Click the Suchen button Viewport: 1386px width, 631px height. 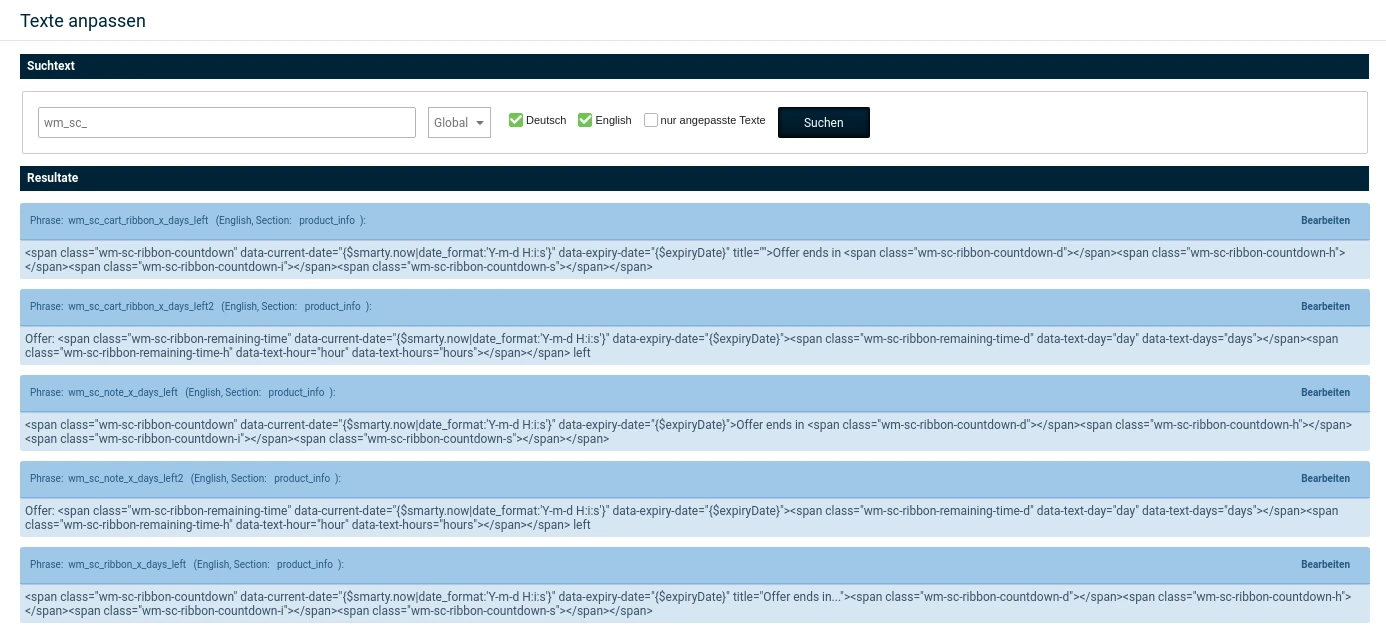point(824,122)
